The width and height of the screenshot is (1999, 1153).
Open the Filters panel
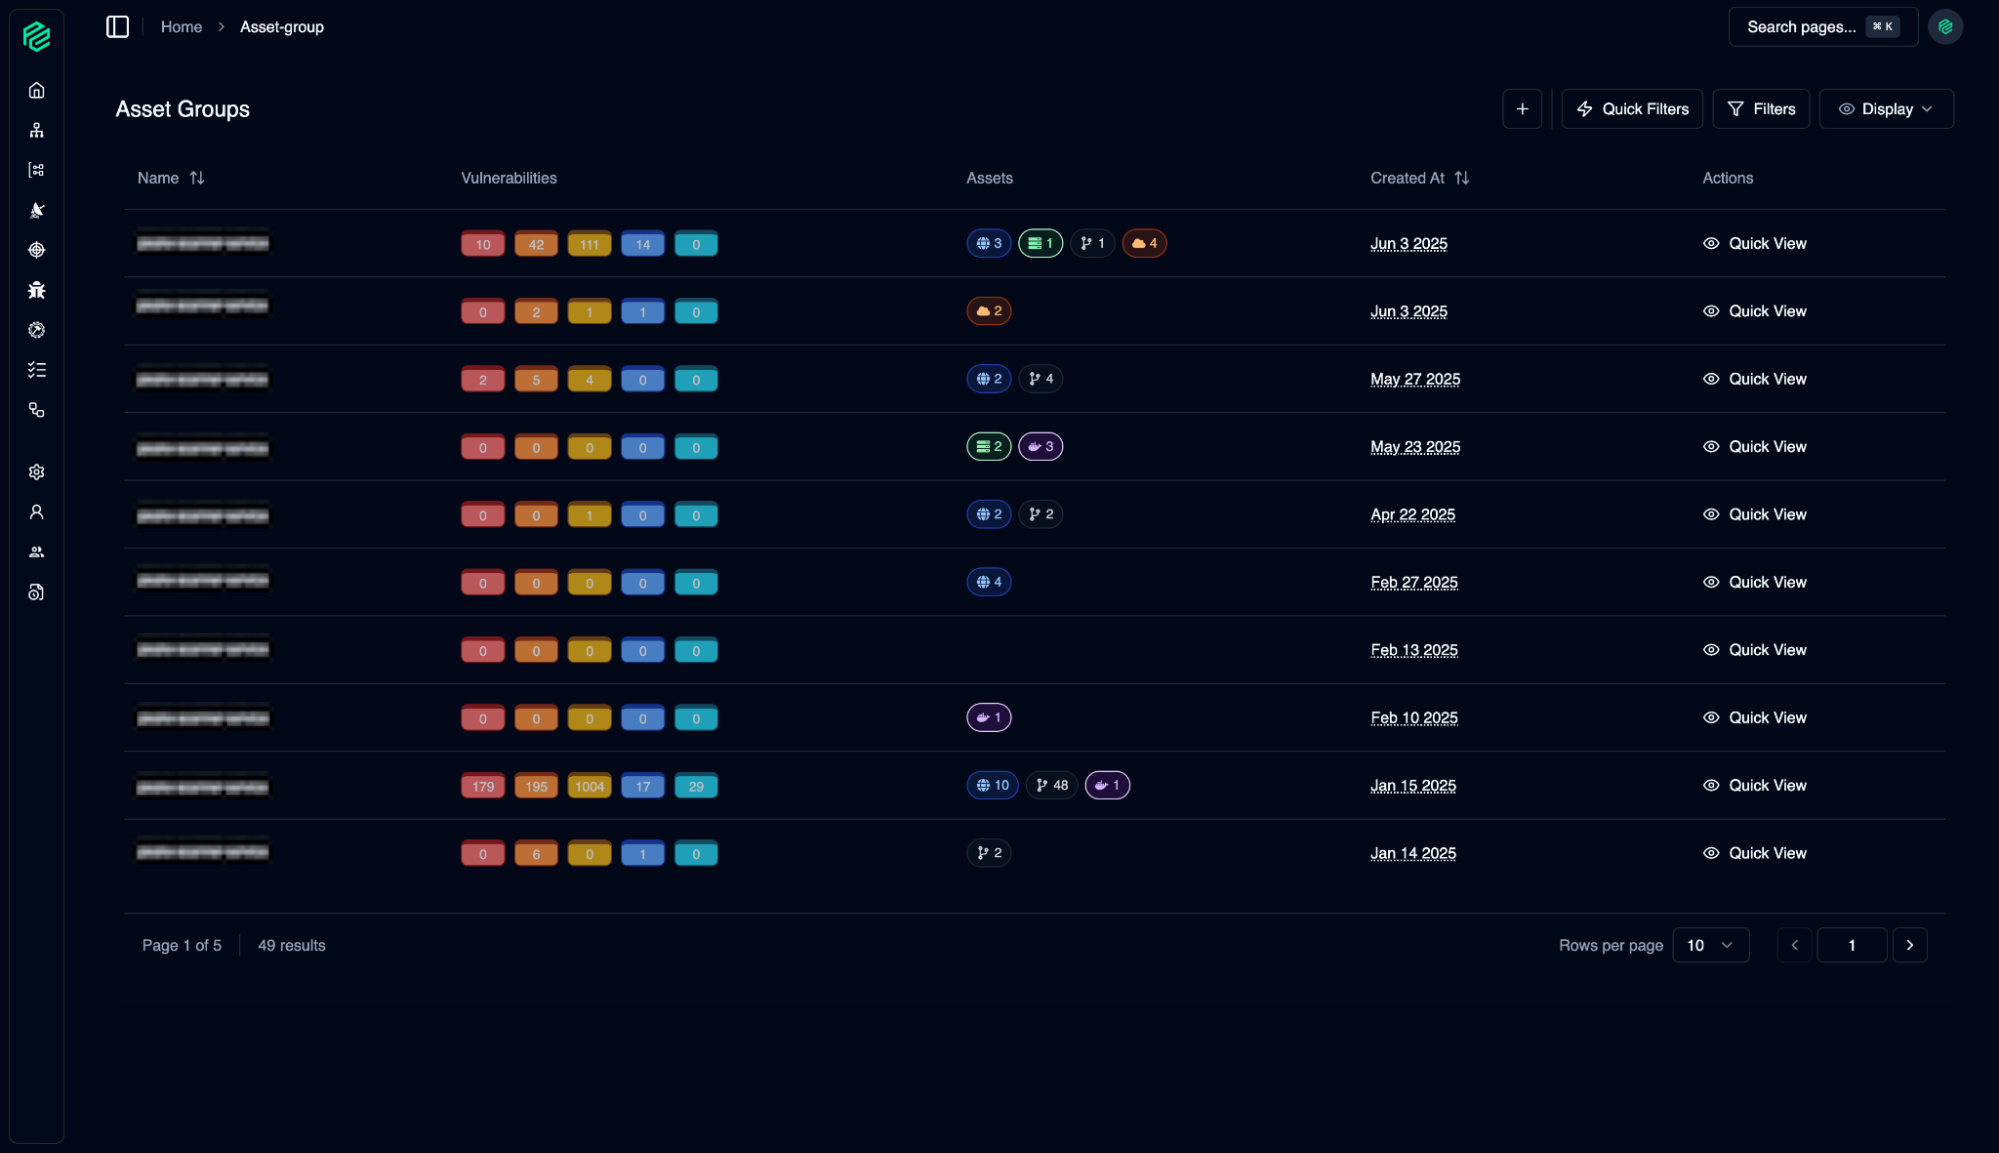click(x=1760, y=109)
